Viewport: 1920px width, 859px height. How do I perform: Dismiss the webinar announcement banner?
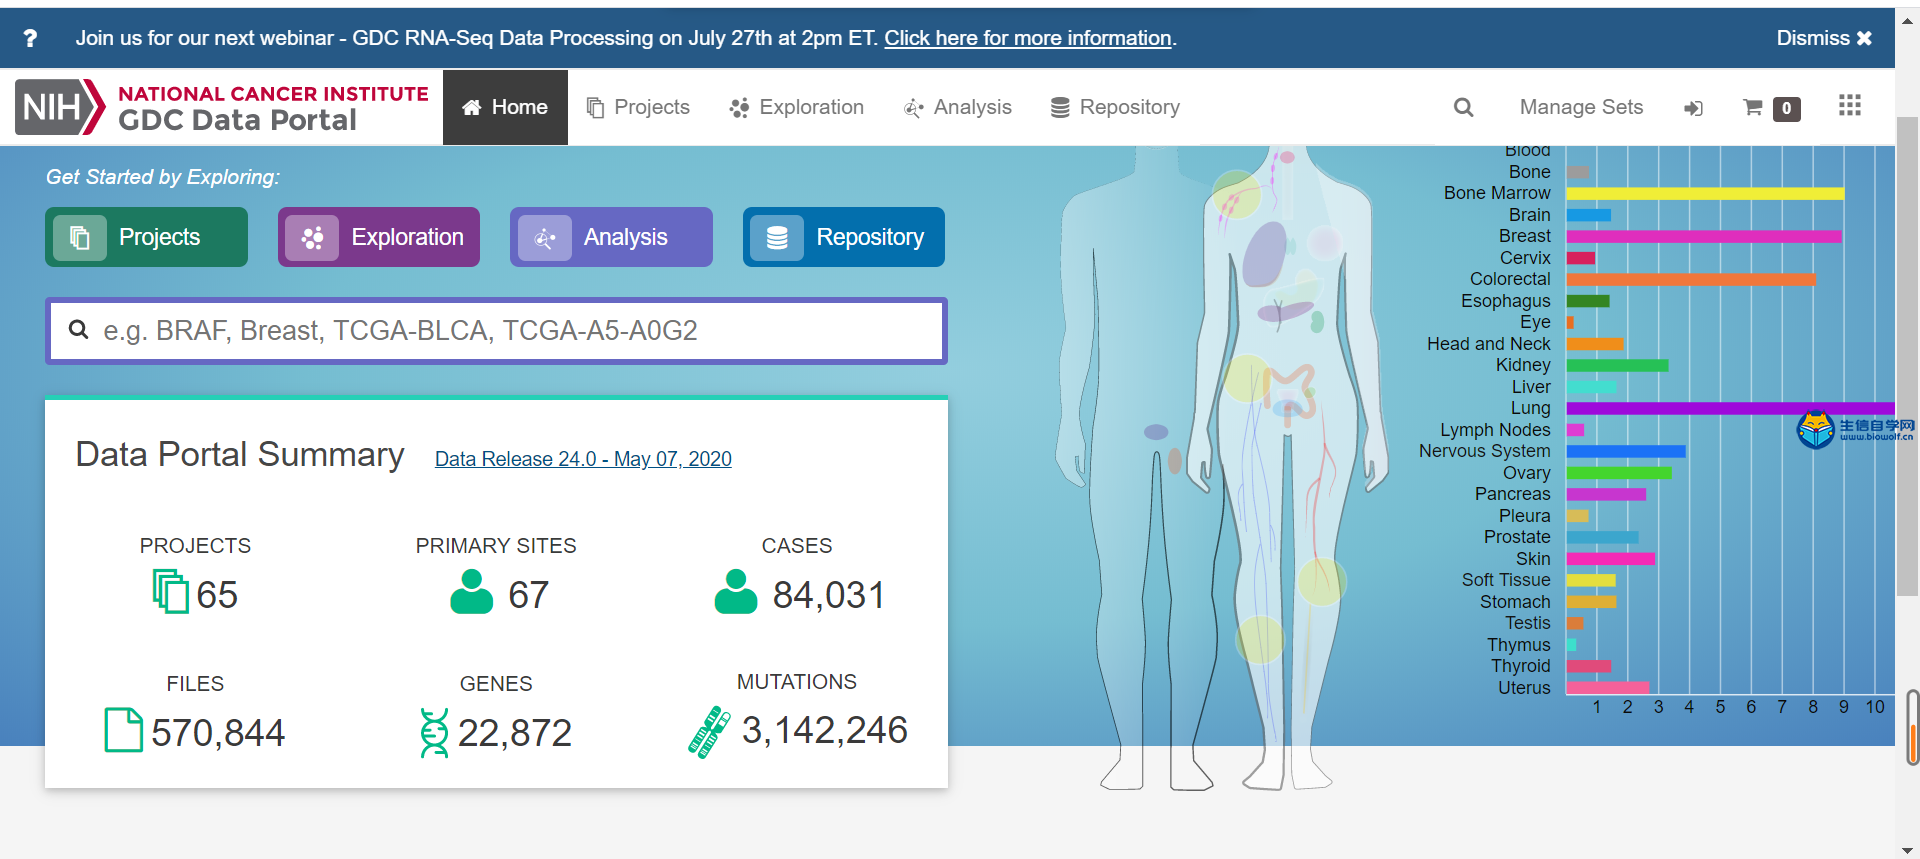1824,38
